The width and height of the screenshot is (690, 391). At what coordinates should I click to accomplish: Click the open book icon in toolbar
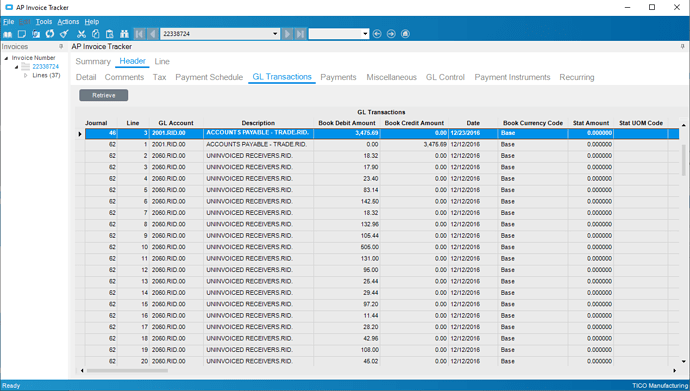(x=7, y=34)
